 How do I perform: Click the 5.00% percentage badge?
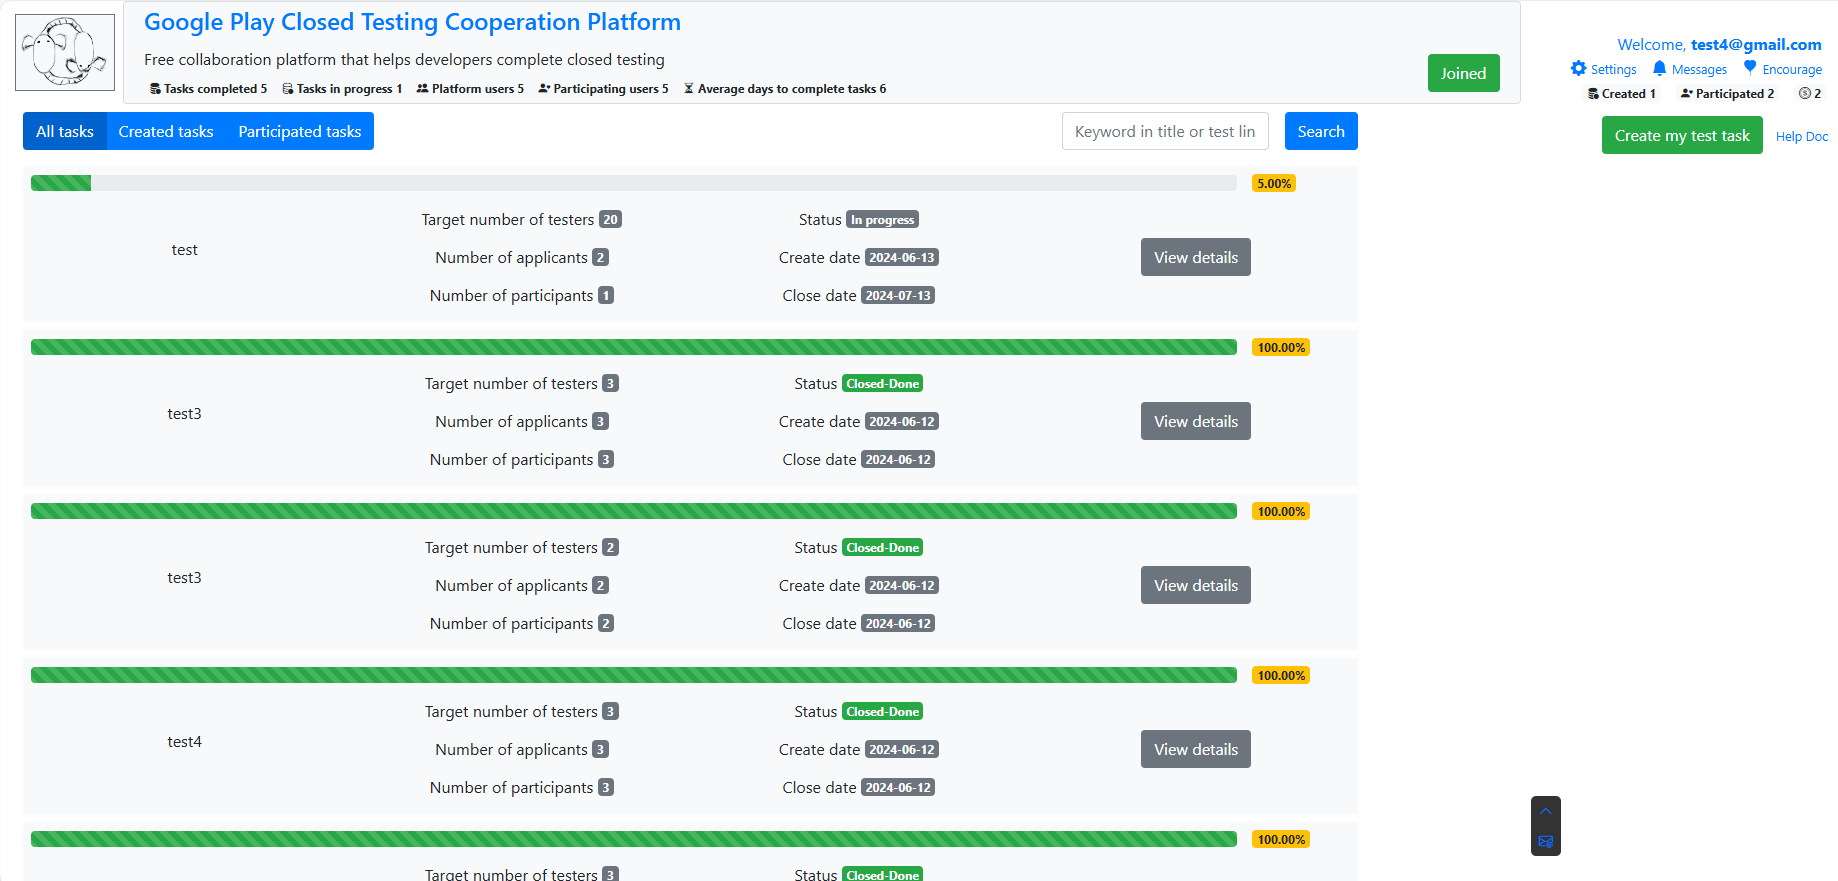tap(1274, 183)
